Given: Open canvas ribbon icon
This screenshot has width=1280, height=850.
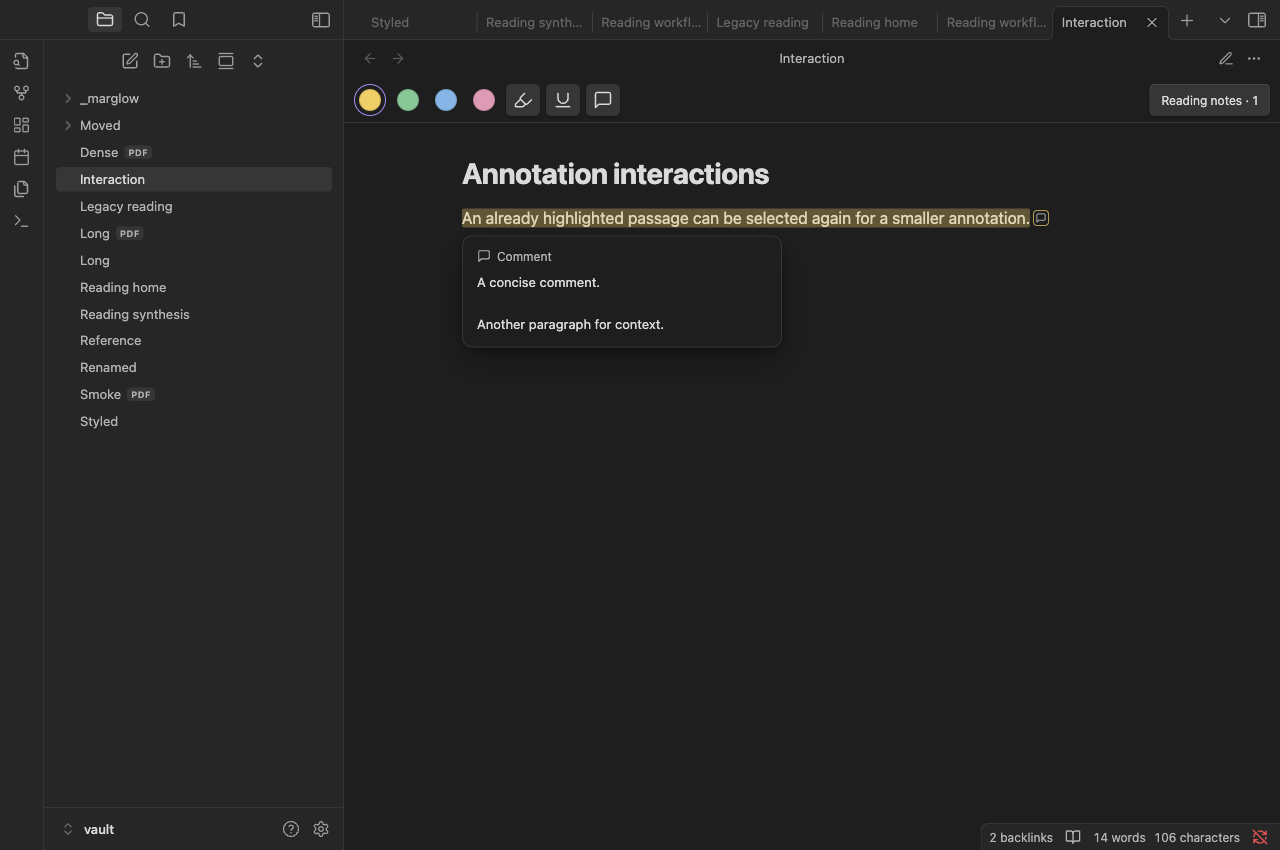Looking at the screenshot, I should 21,125.
